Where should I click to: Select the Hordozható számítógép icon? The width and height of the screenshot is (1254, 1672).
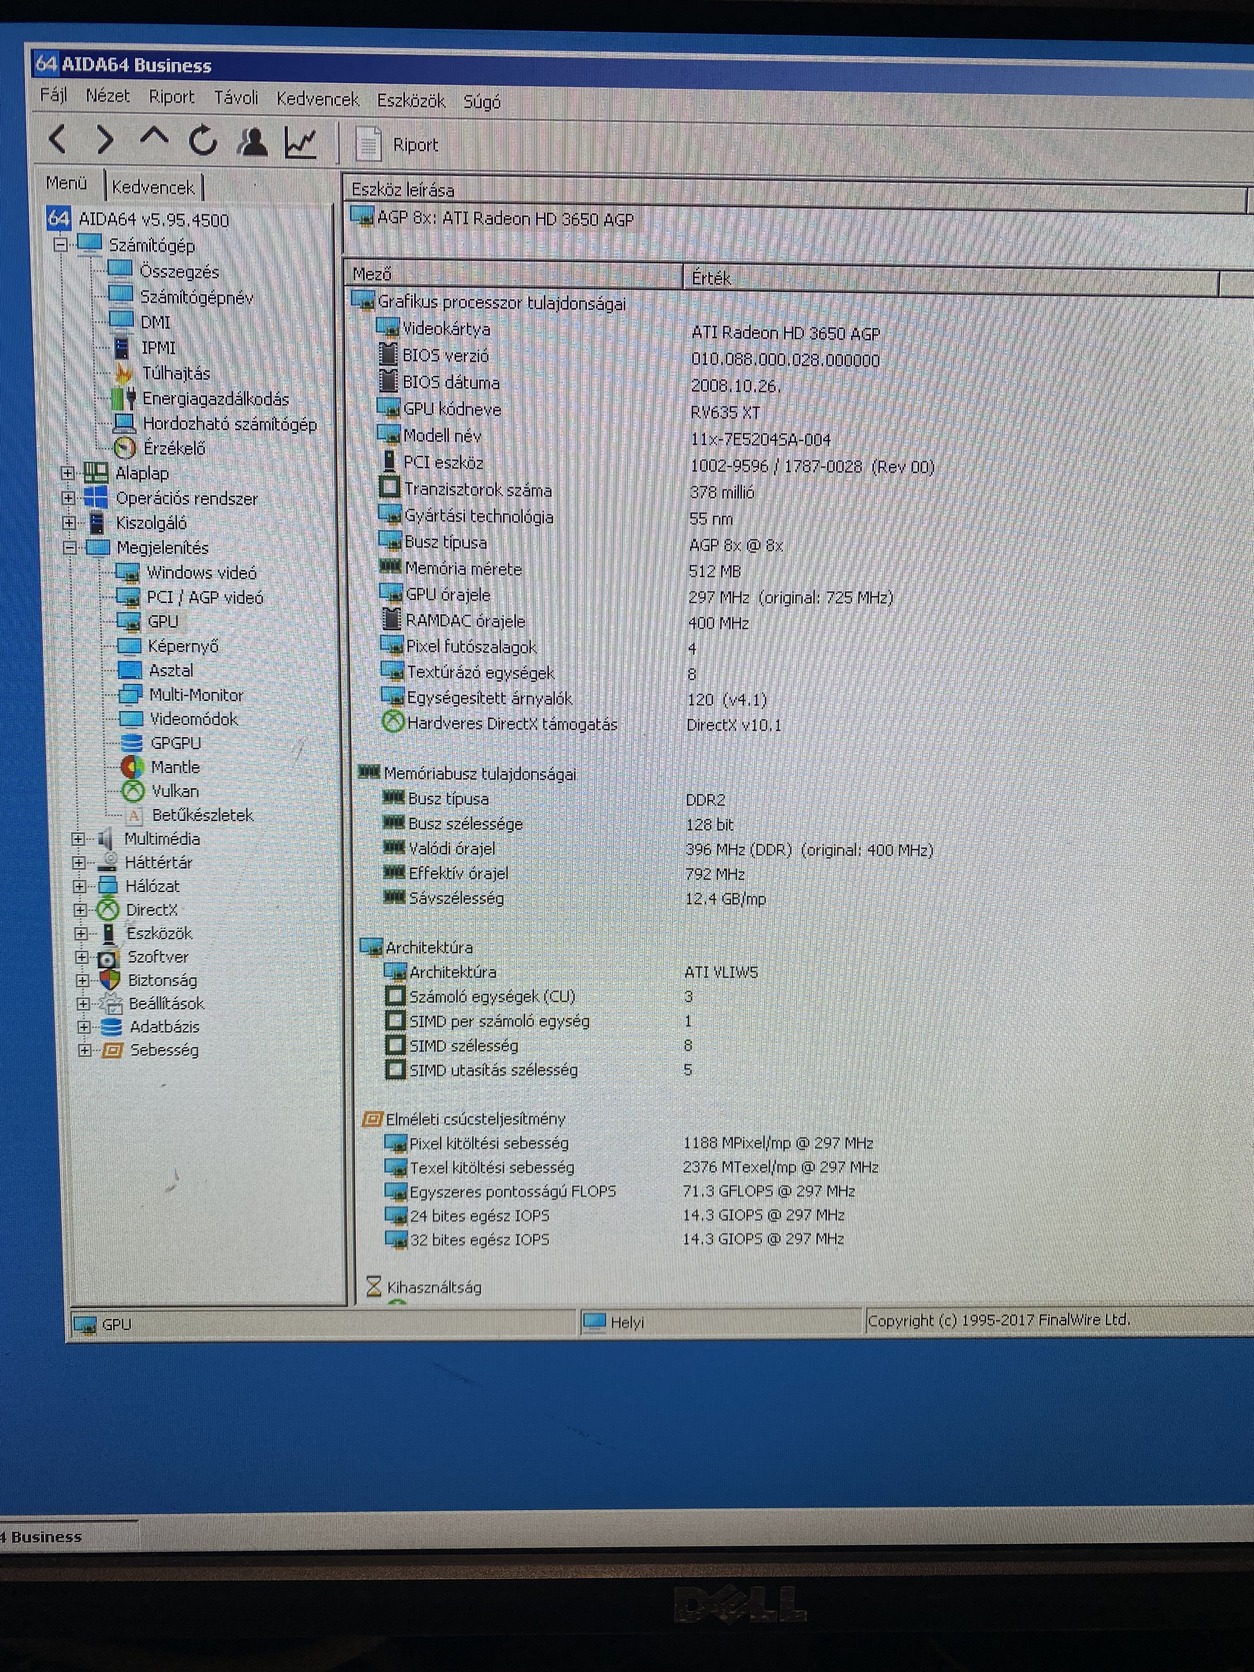coord(125,423)
